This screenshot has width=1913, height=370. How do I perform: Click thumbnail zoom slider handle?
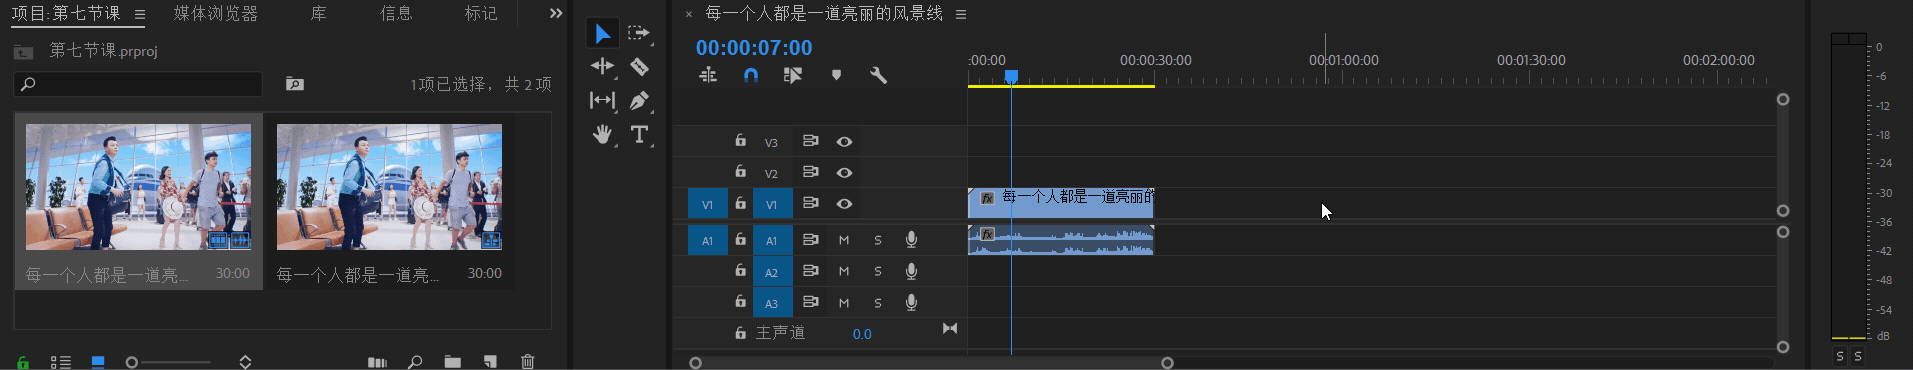click(x=131, y=362)
